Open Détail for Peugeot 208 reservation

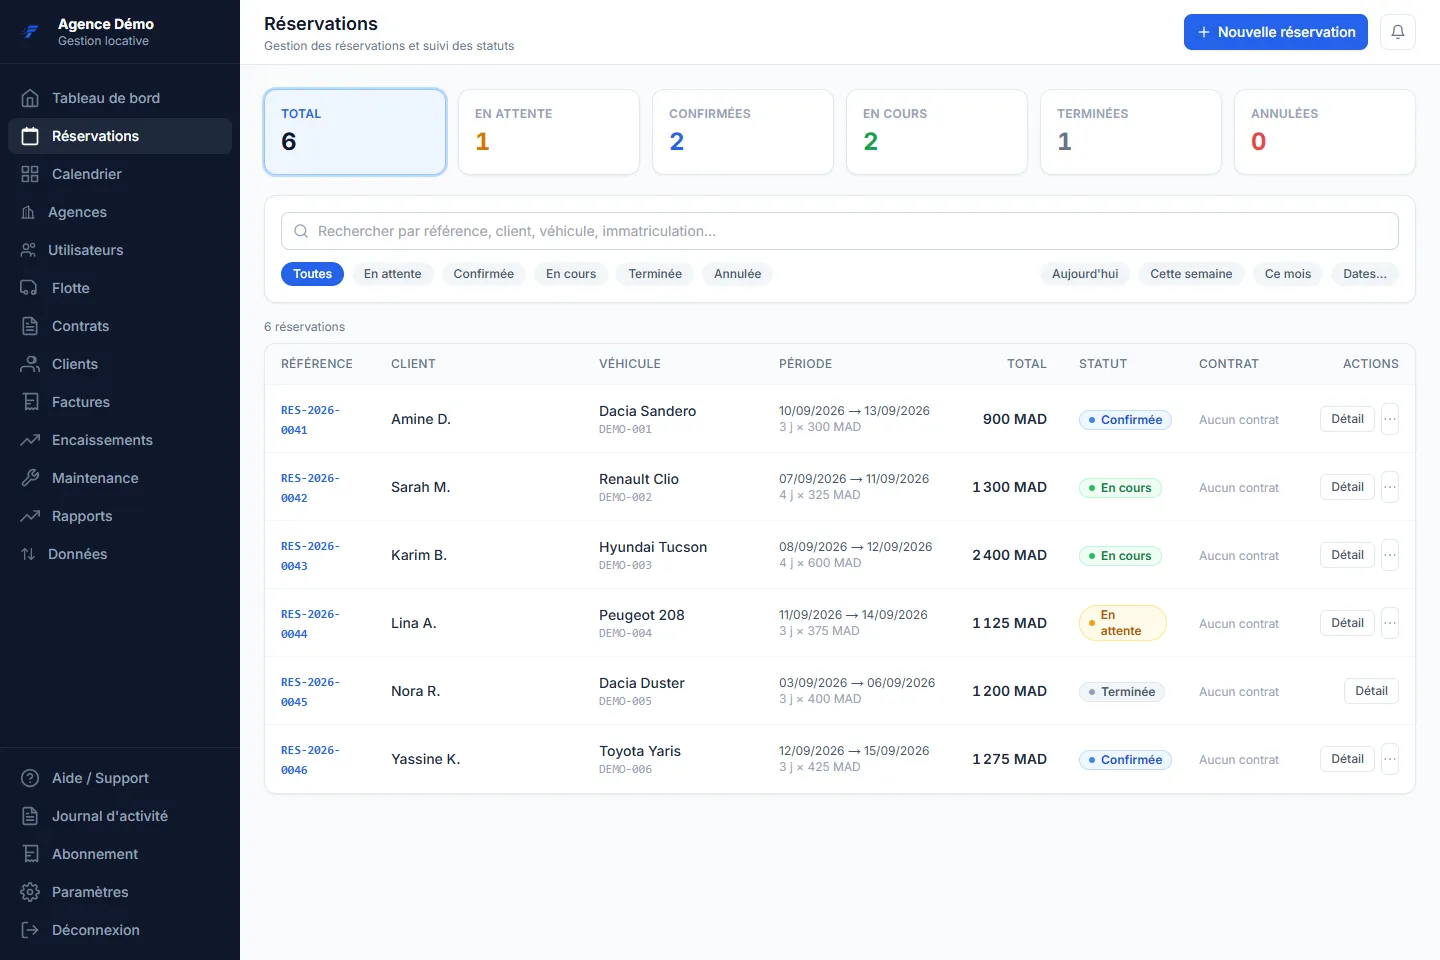pos(1347,623)
